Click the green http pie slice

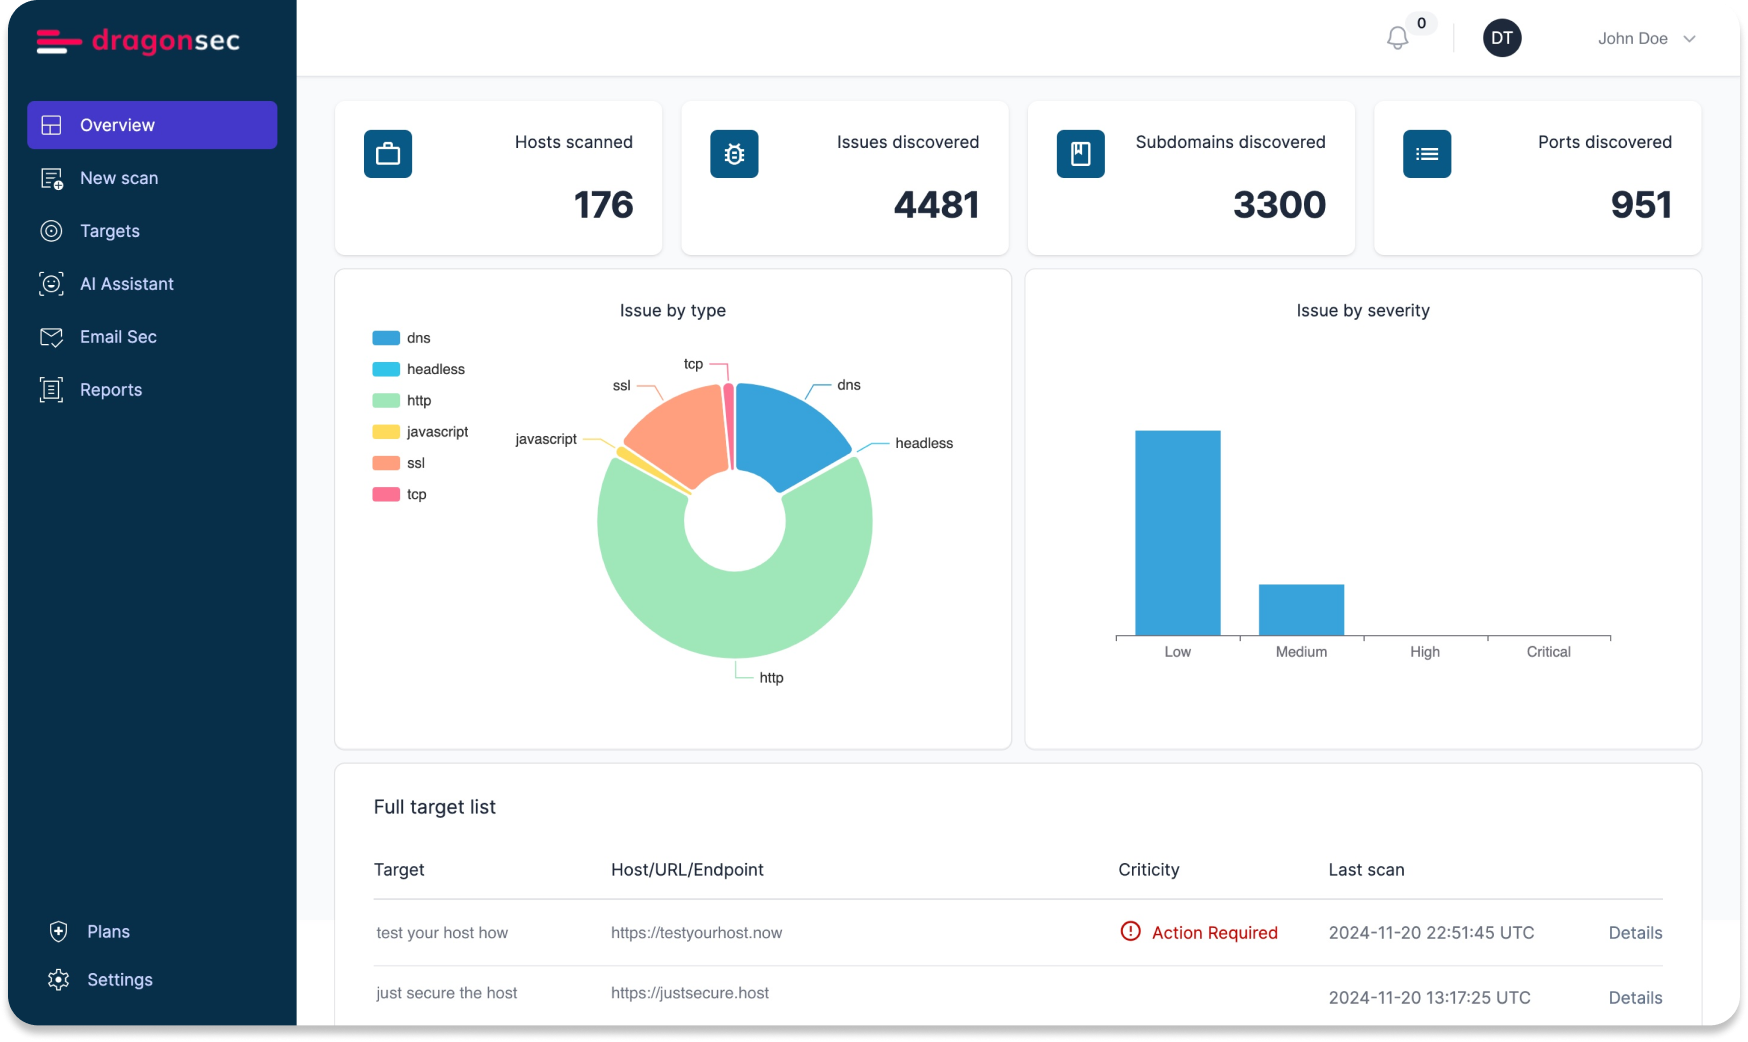[735, 612]
